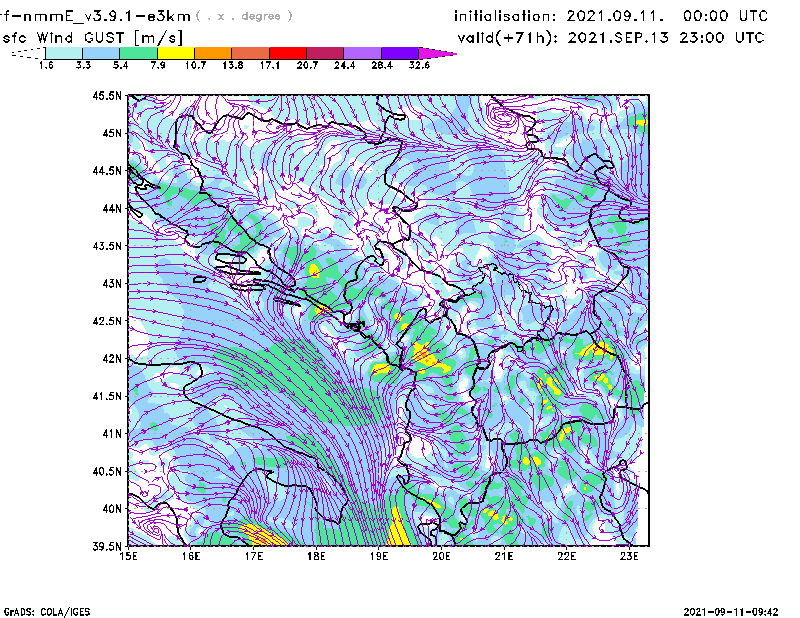This screenshot has width=800, height=618.
Task: Click the 44.5N latitude label
Action: coord(107,170)
